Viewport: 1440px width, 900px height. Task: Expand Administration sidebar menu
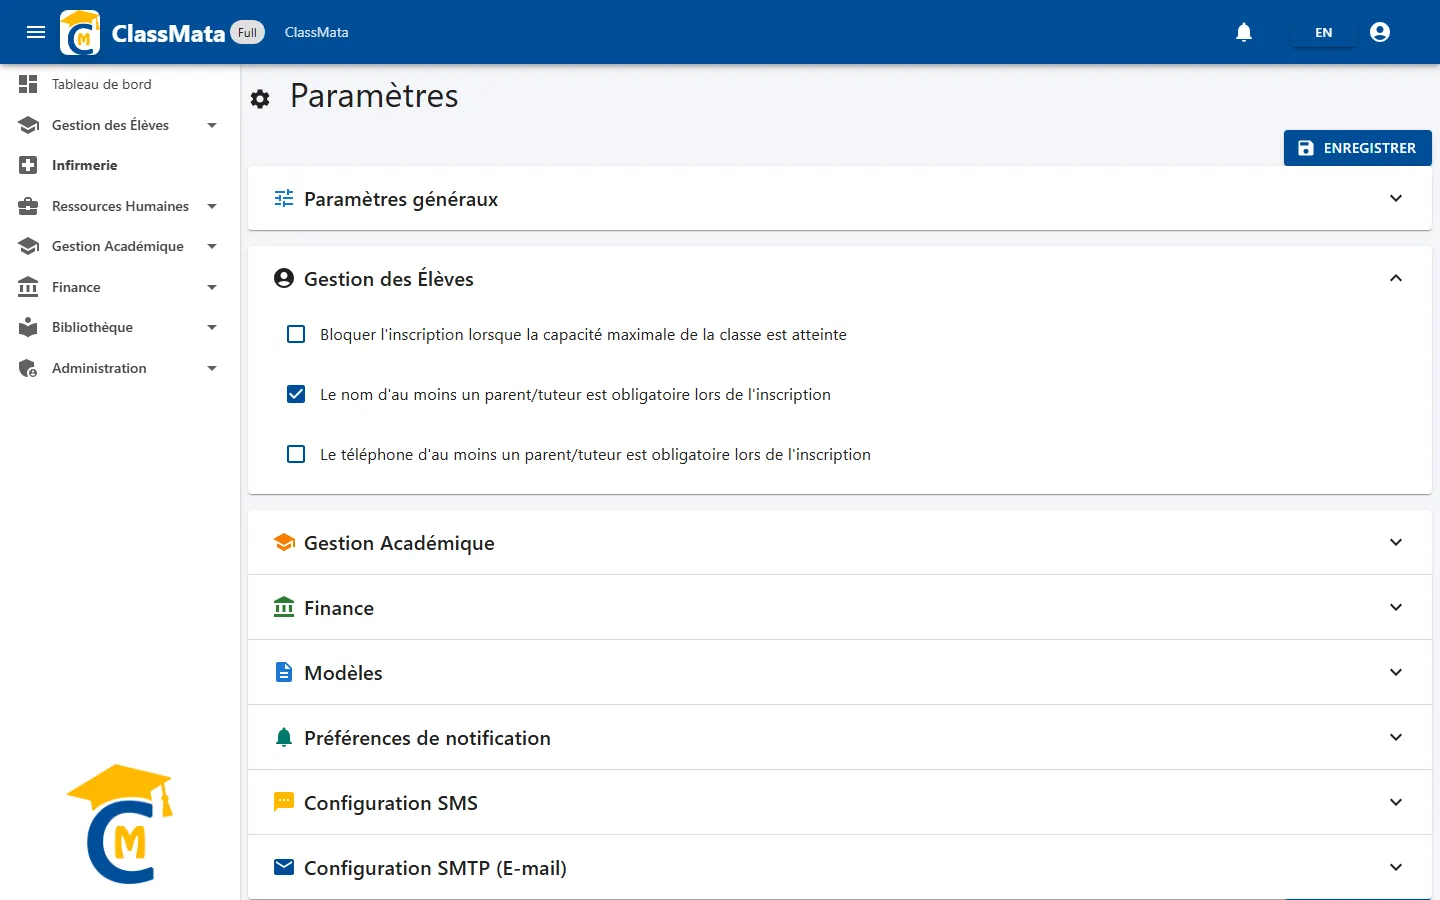tap(120, 368)
